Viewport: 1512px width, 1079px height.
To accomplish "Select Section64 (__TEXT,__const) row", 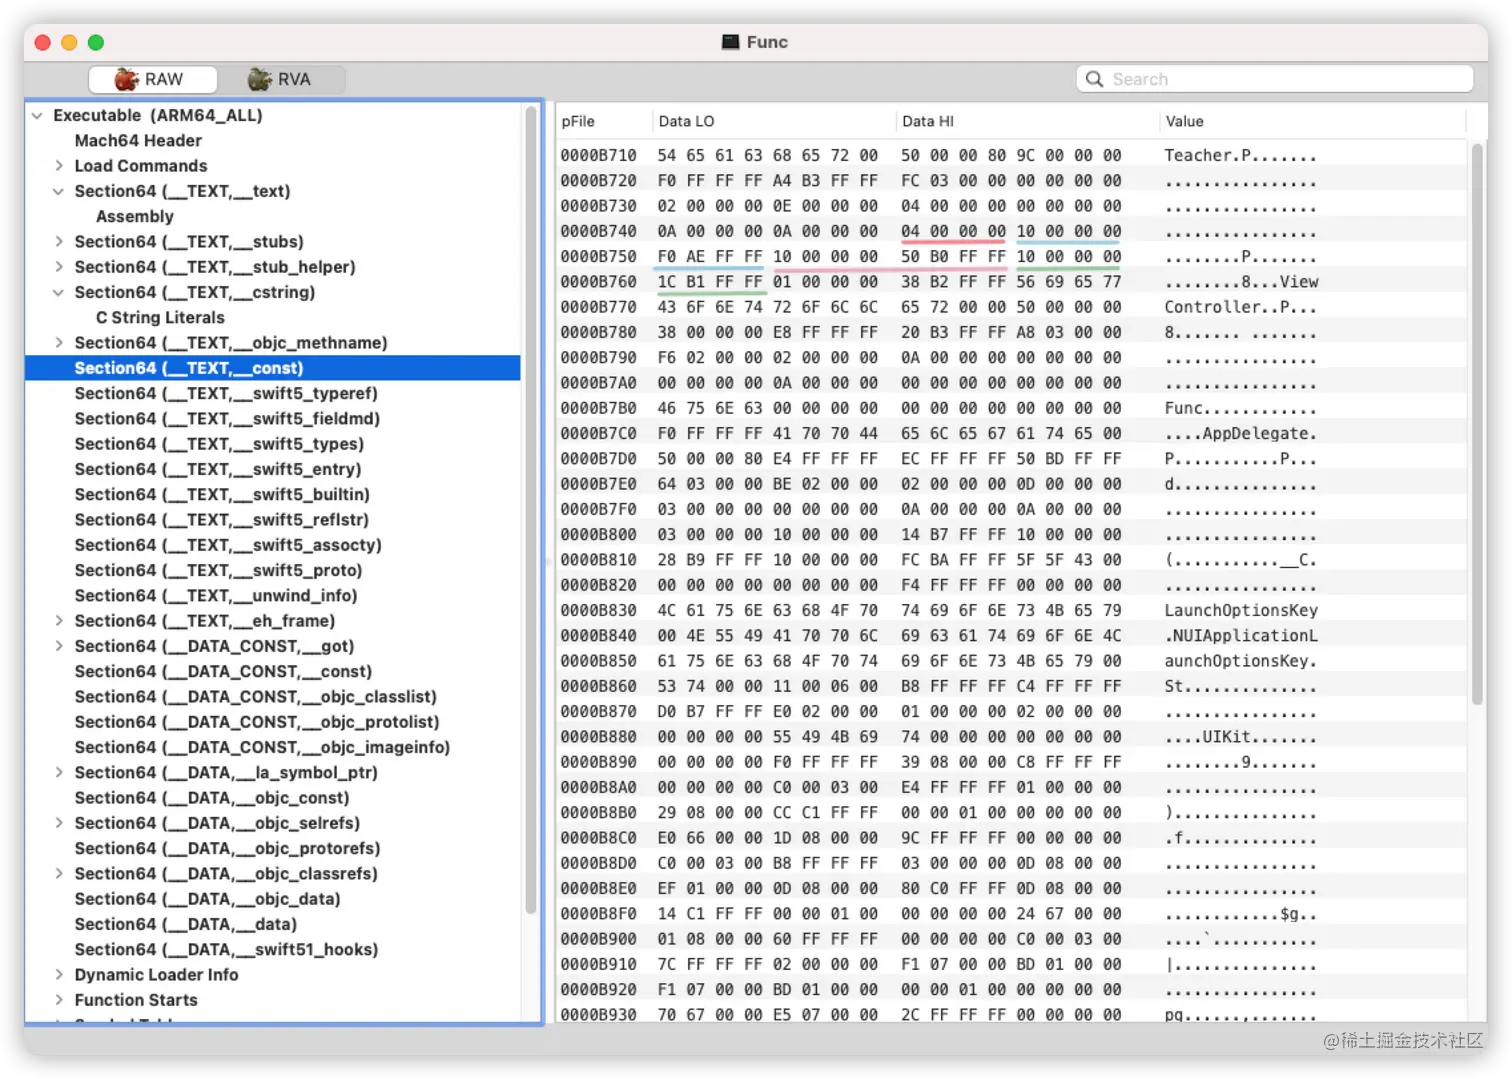I will [x=273, y=368].
